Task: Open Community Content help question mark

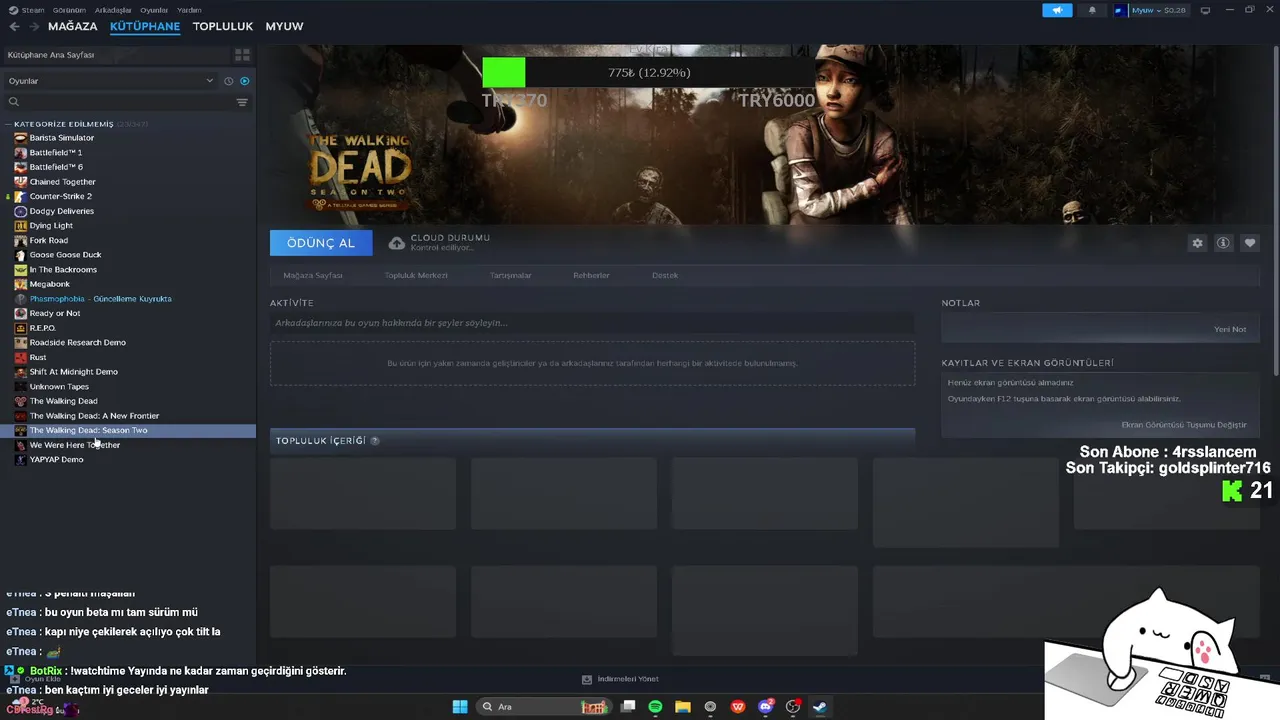Action: [x=375, y=440]
